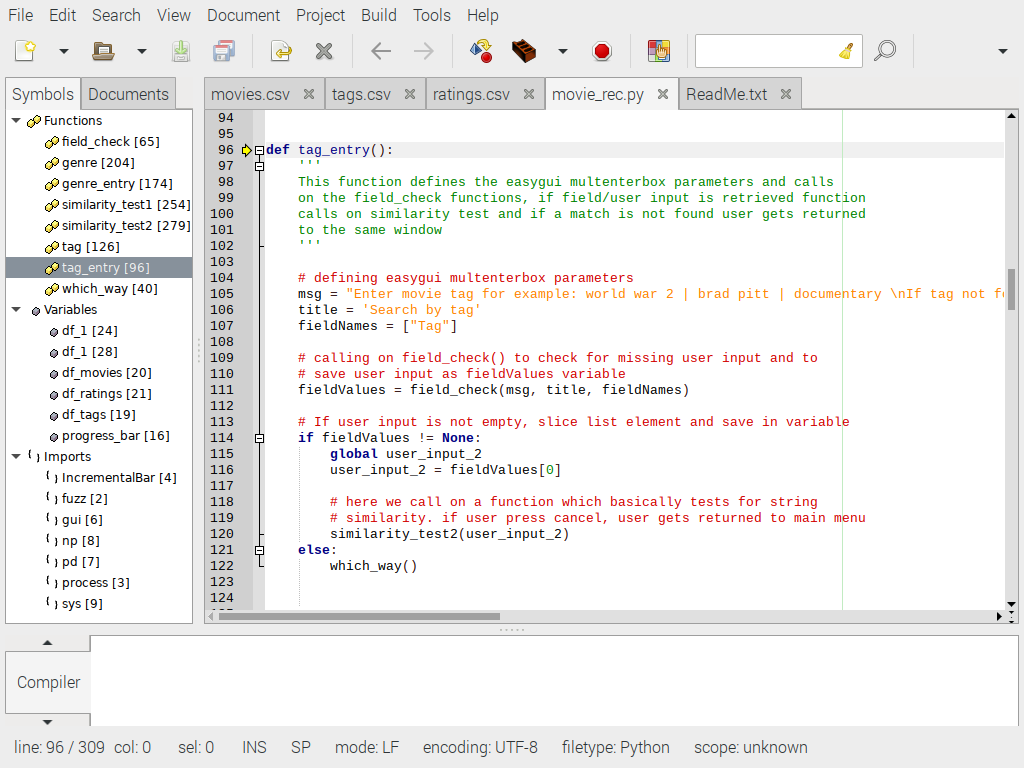This screenshot has width=1024, height=768.
Task: Switch to the Documents sidebar pane
Action: 127,92
